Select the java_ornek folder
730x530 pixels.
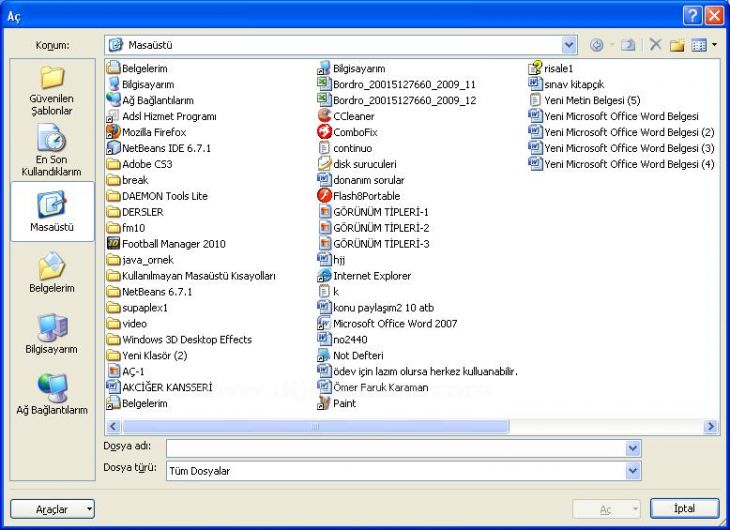141,260
